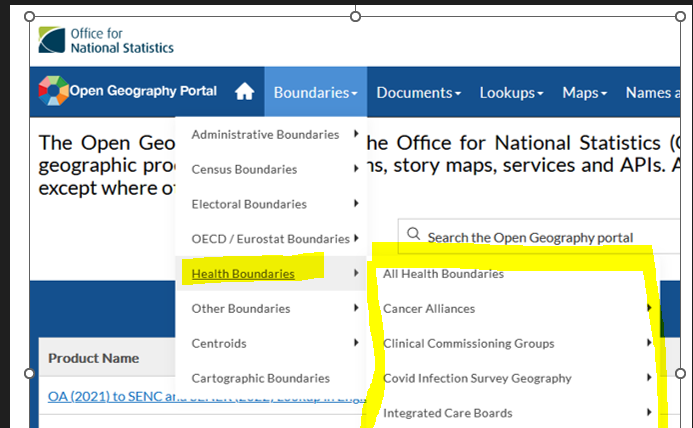Select All Health Boundaries submenu entry
Viewport: 693px width, 428px height.
click(443, 274)
